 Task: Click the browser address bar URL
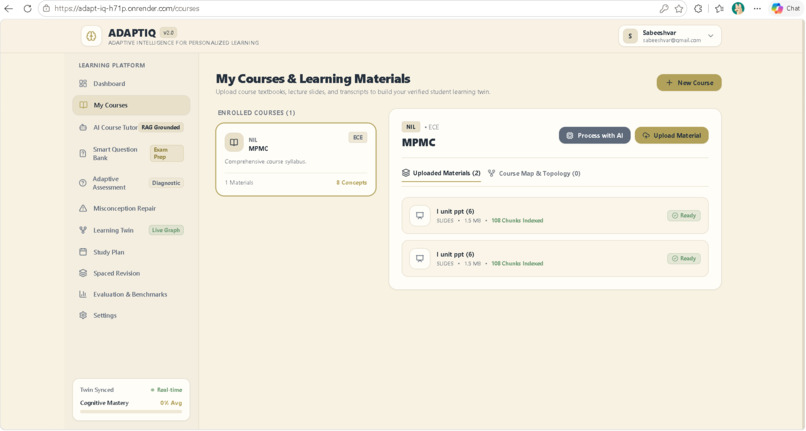click(x=127, y=8)
